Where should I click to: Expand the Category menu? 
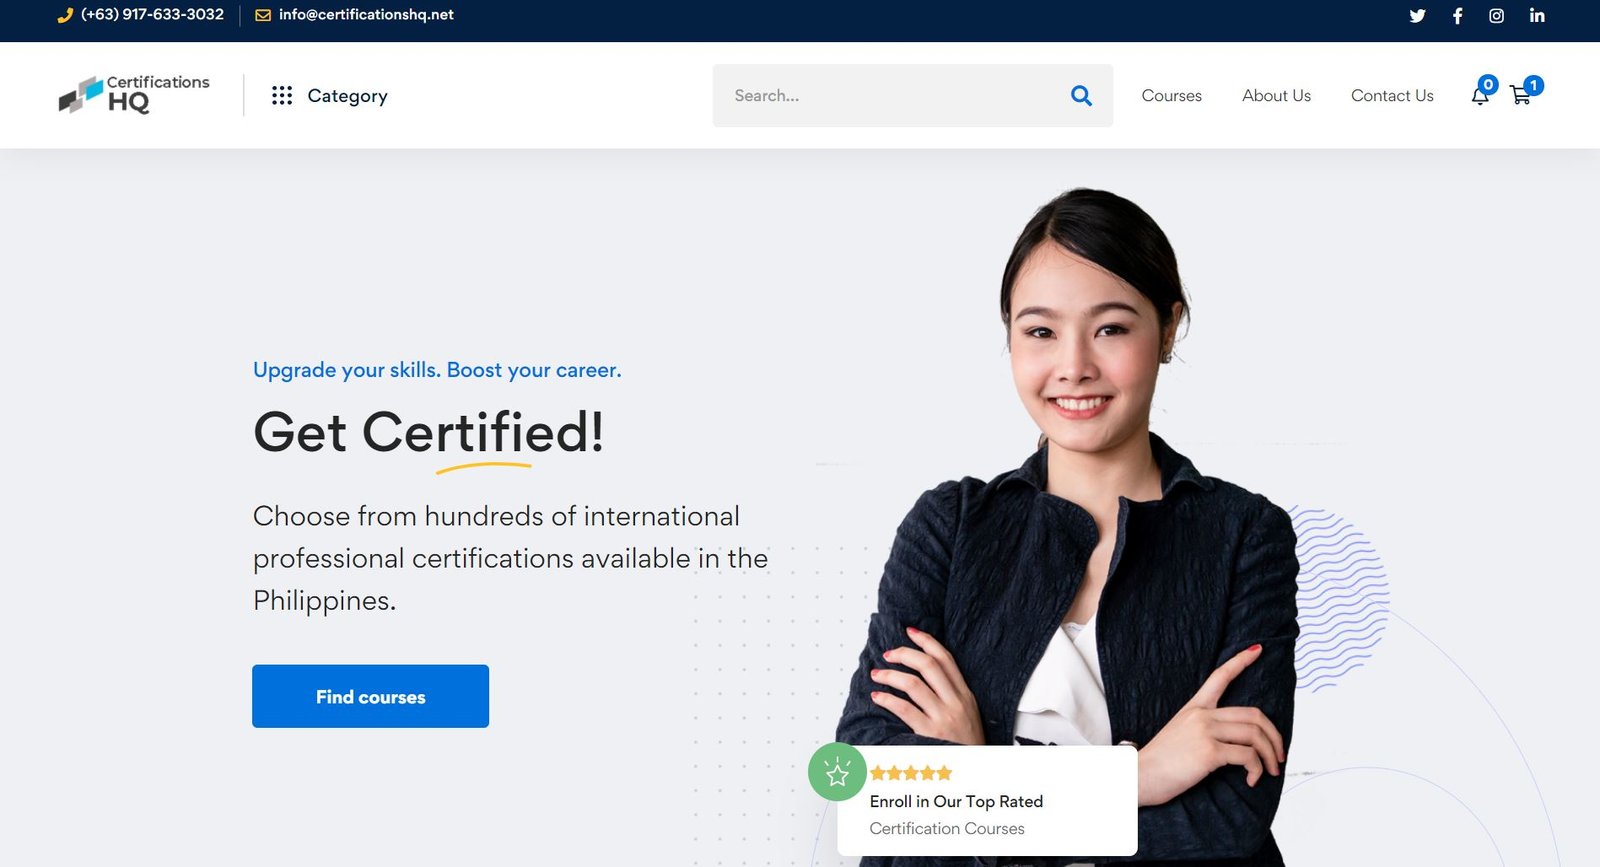(347, 96)
